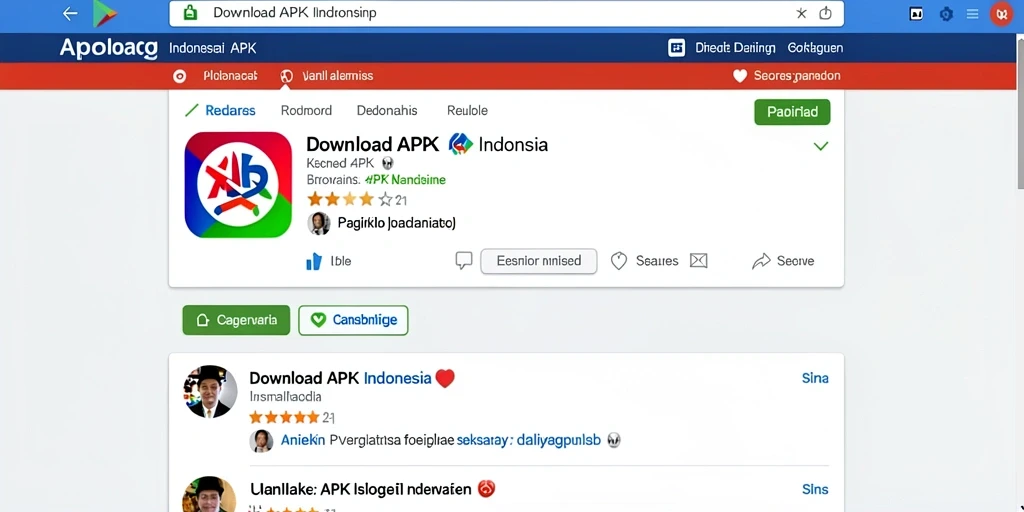Click the 'Seores panadon' text

pos(797,76)
